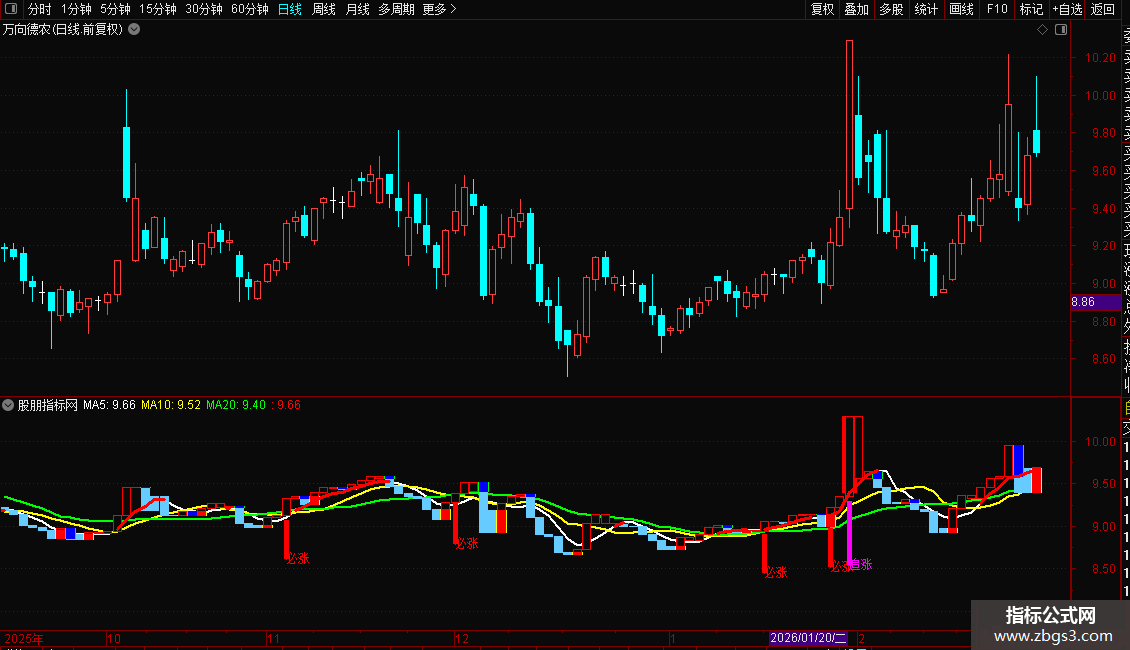Screen dimensions: 1130x650
Task: Click month 11 on the time axis
Action: pos(273,638)
